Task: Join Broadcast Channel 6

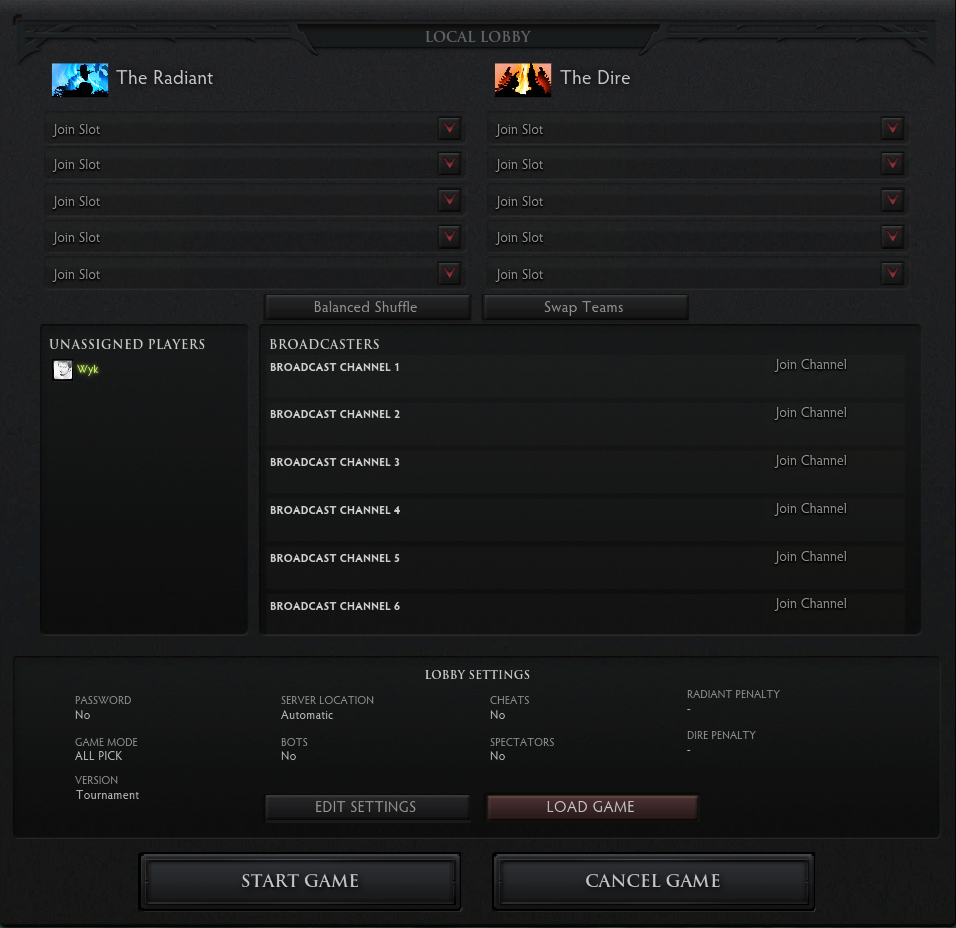Action: pyautogui.click(x=810, y=604)
